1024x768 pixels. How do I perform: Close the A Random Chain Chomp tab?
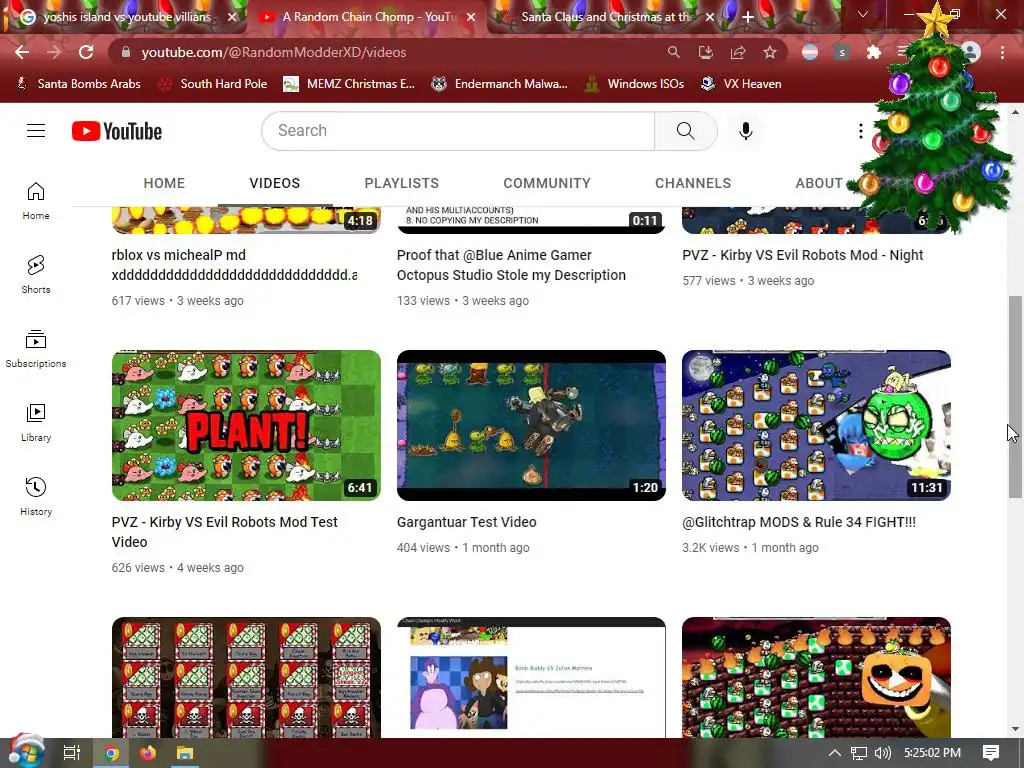(472, 18)
